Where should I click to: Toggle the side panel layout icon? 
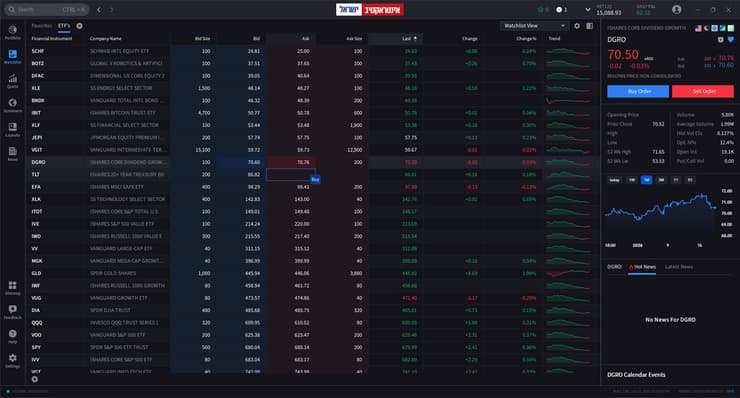[x=589, y=26]
